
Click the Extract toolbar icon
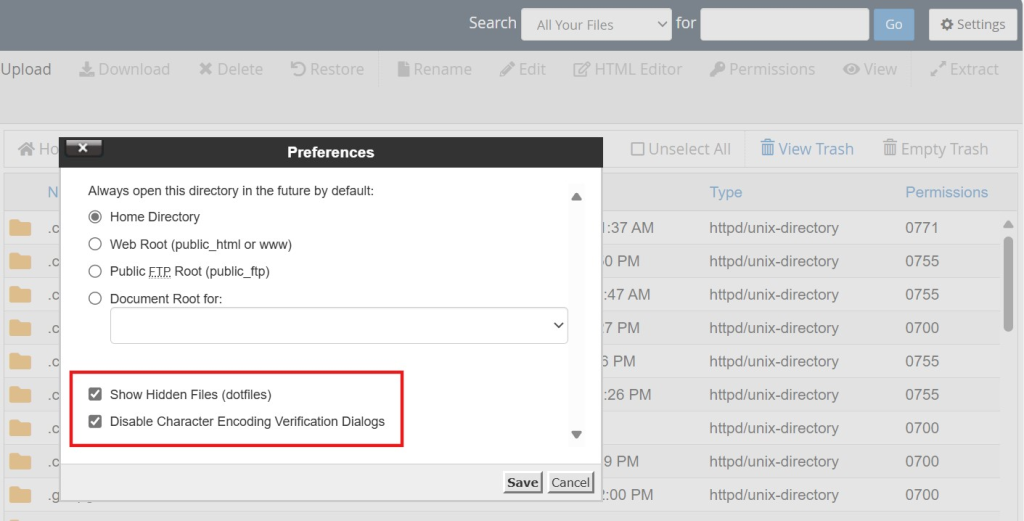tap(938, 70)
